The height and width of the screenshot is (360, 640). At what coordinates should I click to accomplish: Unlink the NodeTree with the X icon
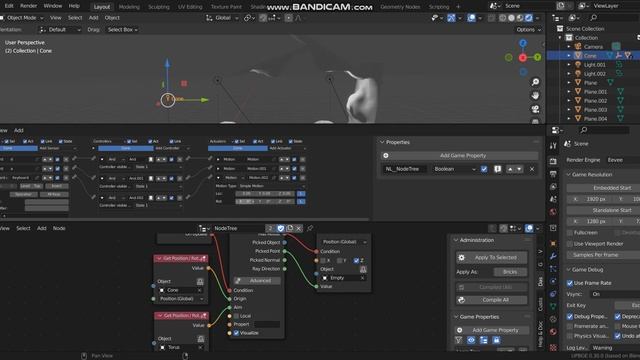click(x=299, y=228)
